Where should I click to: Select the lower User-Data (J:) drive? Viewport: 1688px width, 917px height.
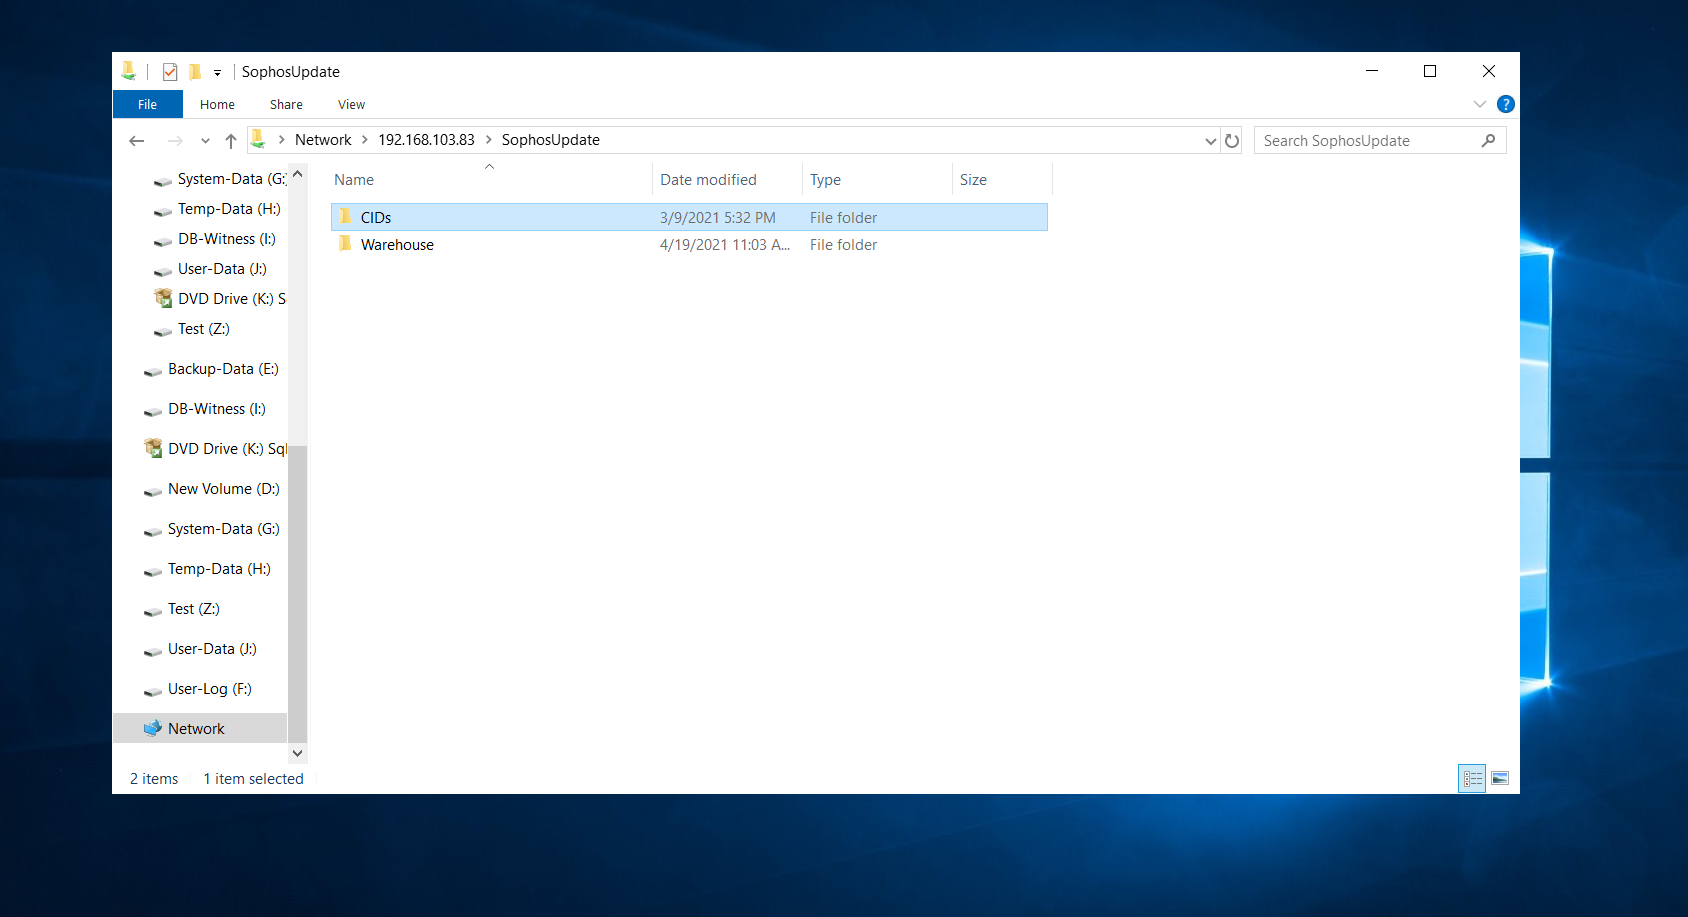pos(200,649)
